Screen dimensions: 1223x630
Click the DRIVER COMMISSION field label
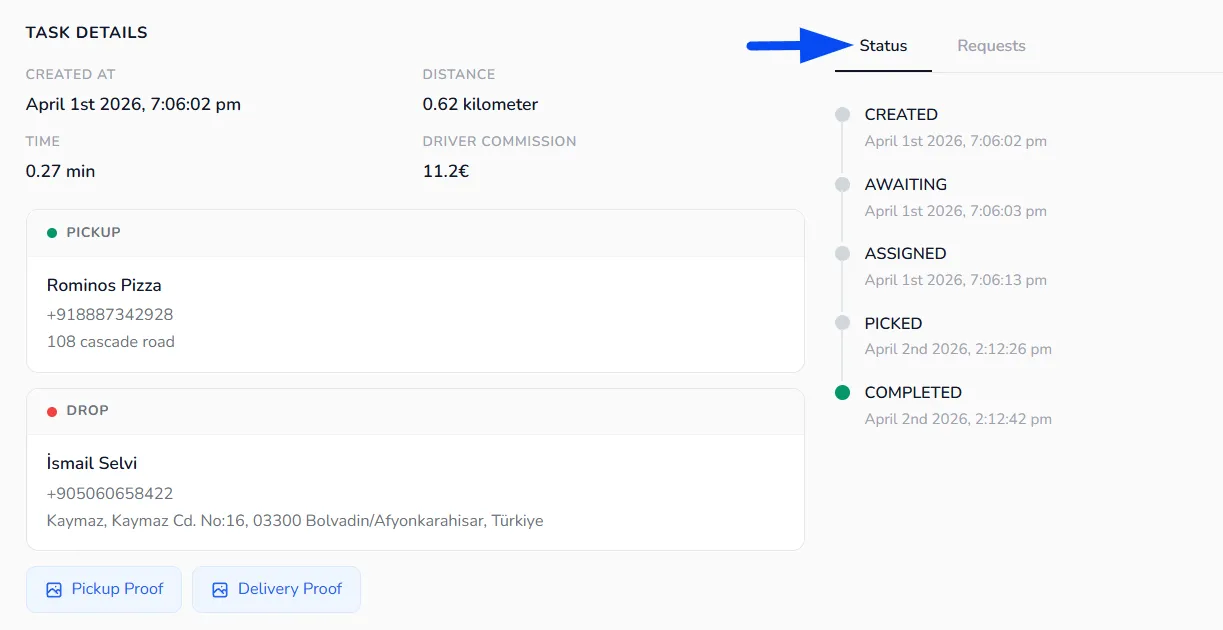pyautogui.click(x=499, y=141)
